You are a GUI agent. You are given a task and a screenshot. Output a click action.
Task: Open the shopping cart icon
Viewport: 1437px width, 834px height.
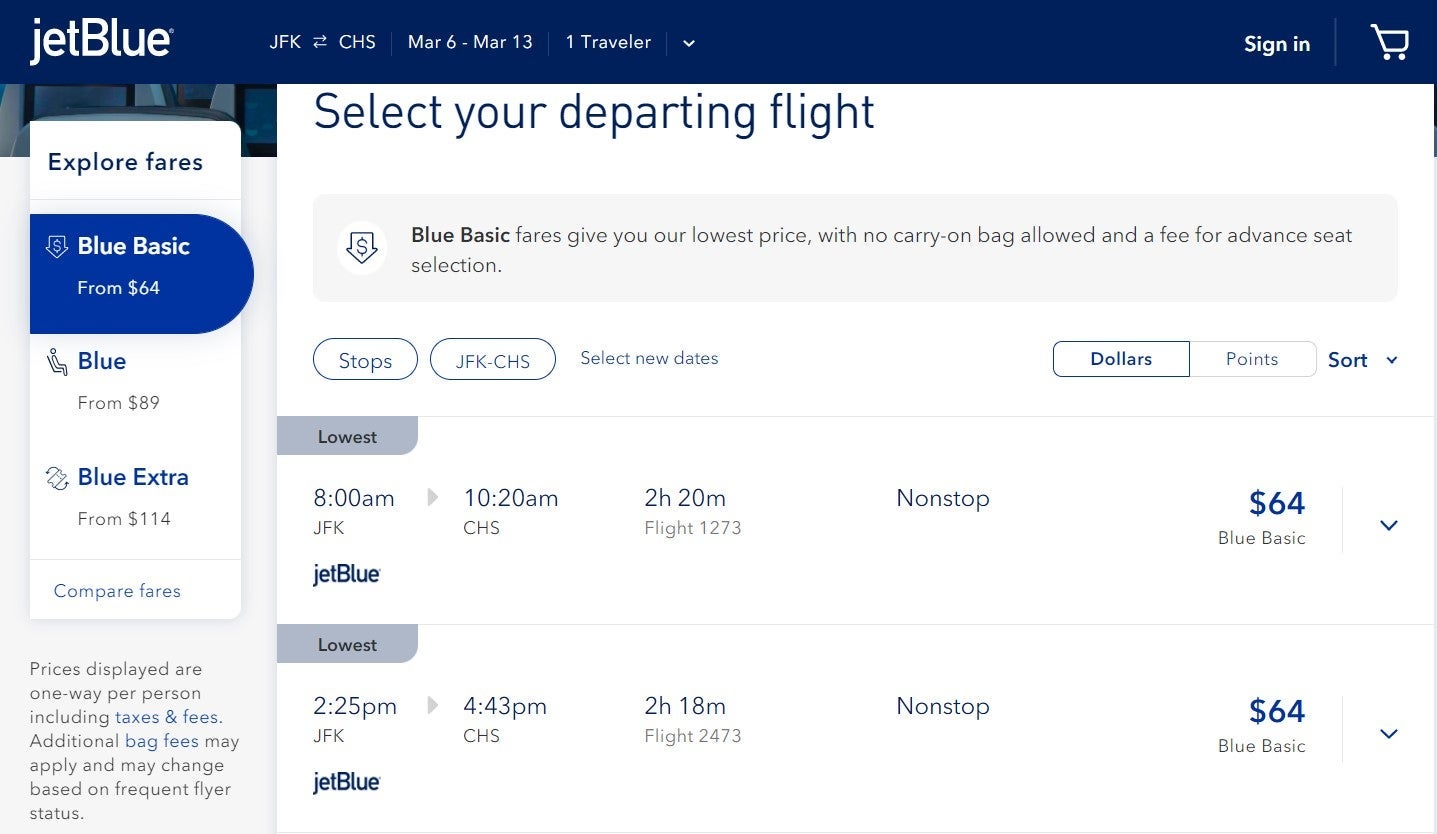click(x=1389, y=43)
